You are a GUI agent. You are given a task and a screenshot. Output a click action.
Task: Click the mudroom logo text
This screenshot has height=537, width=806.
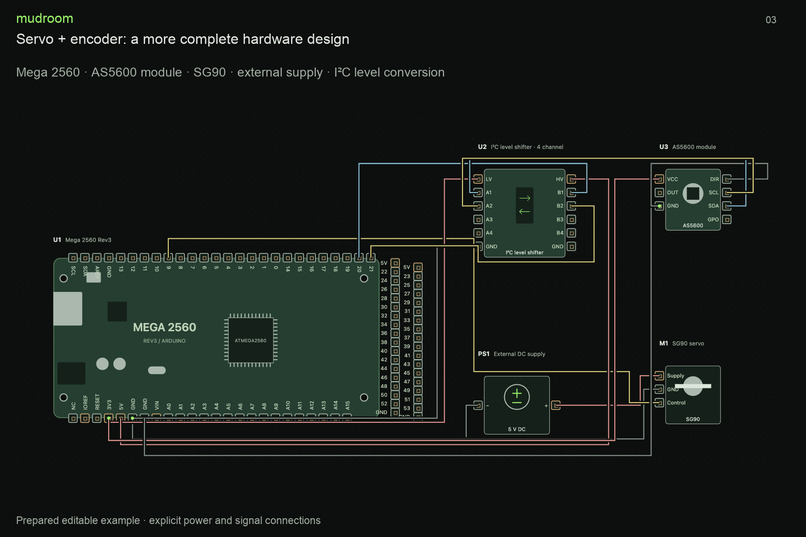pos(45,18)
